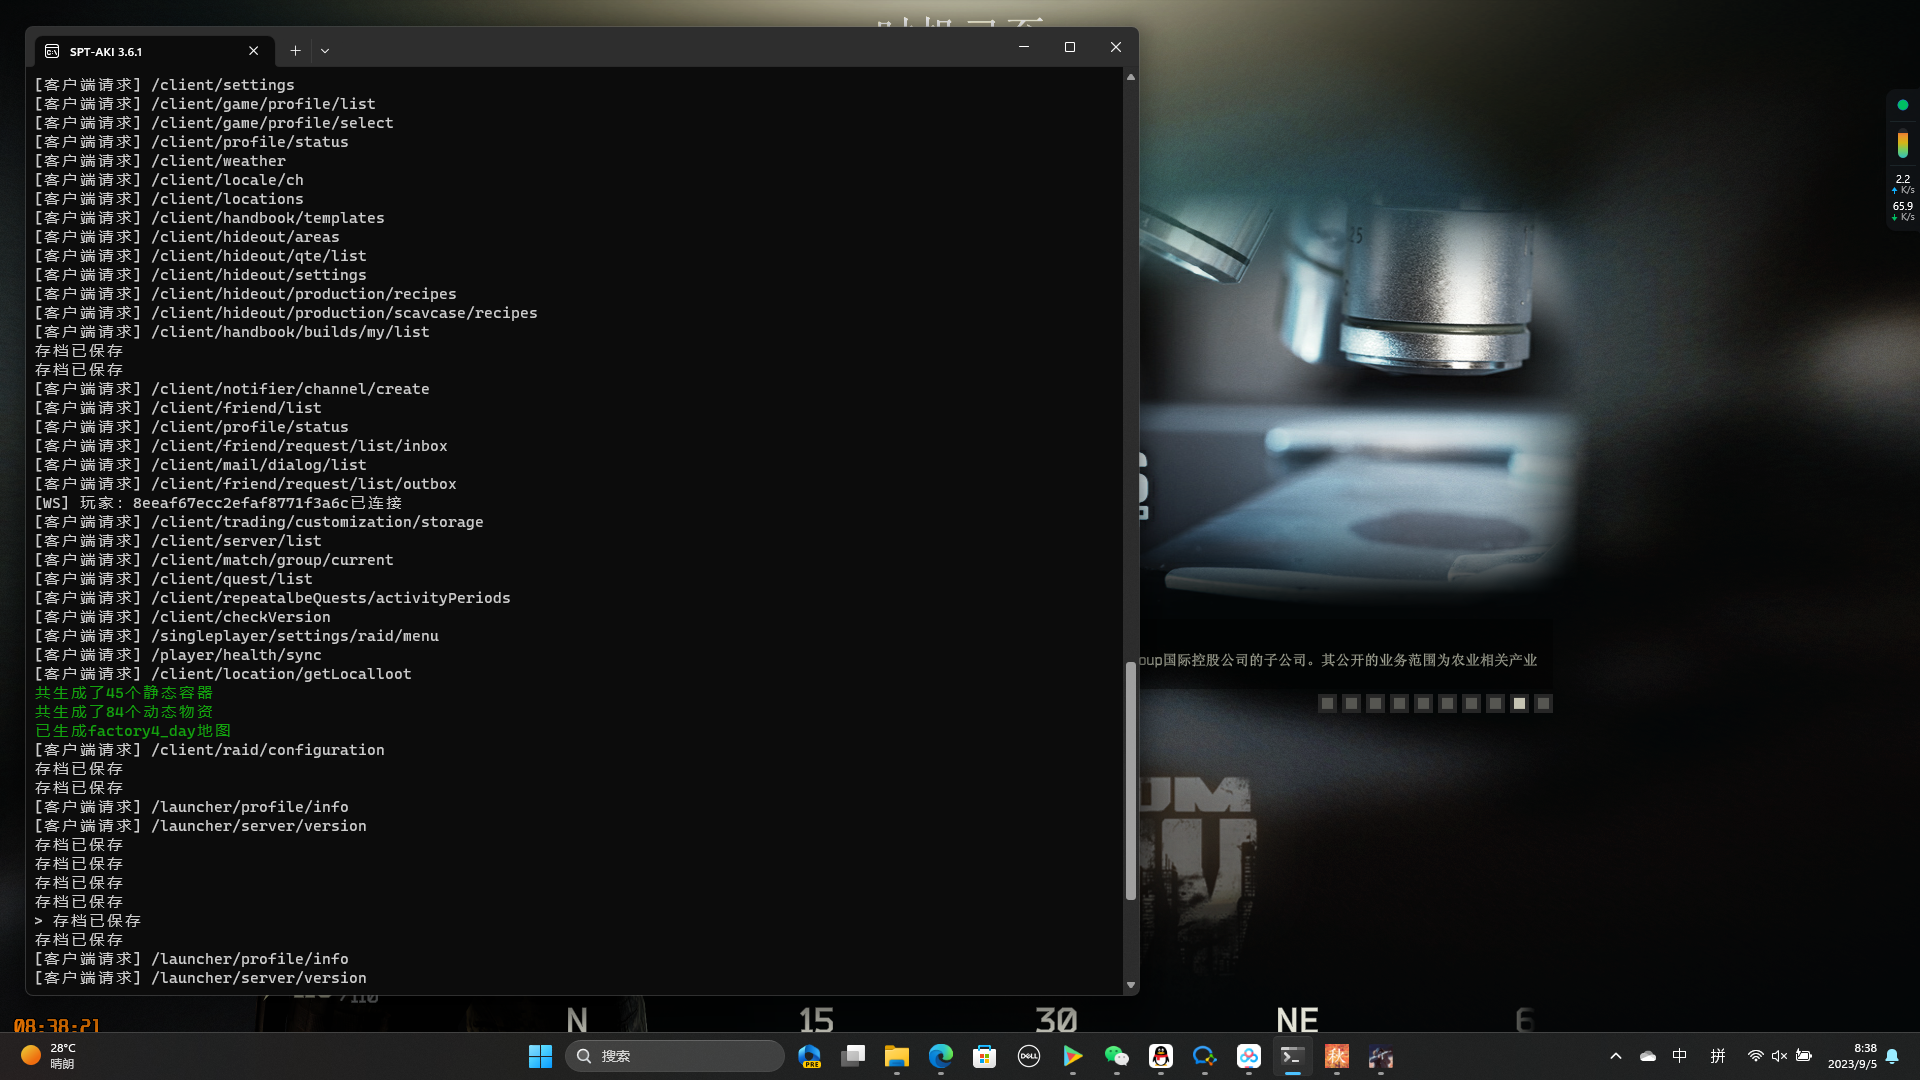Launch Microsoft Edge from taskbar
Viewport: 1920px width, 1080px height.
[940, 1056]
